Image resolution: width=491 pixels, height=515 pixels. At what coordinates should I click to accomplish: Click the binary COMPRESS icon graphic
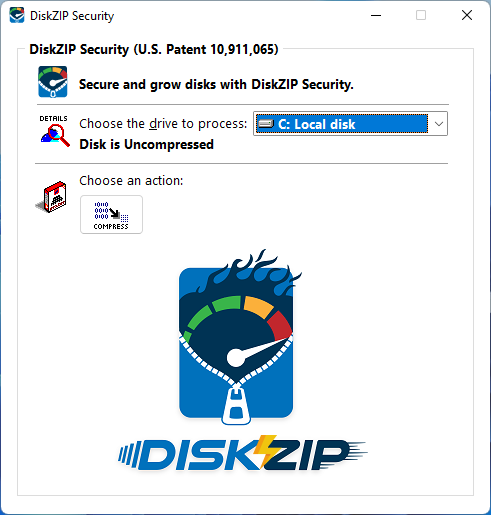click(111, 211)
